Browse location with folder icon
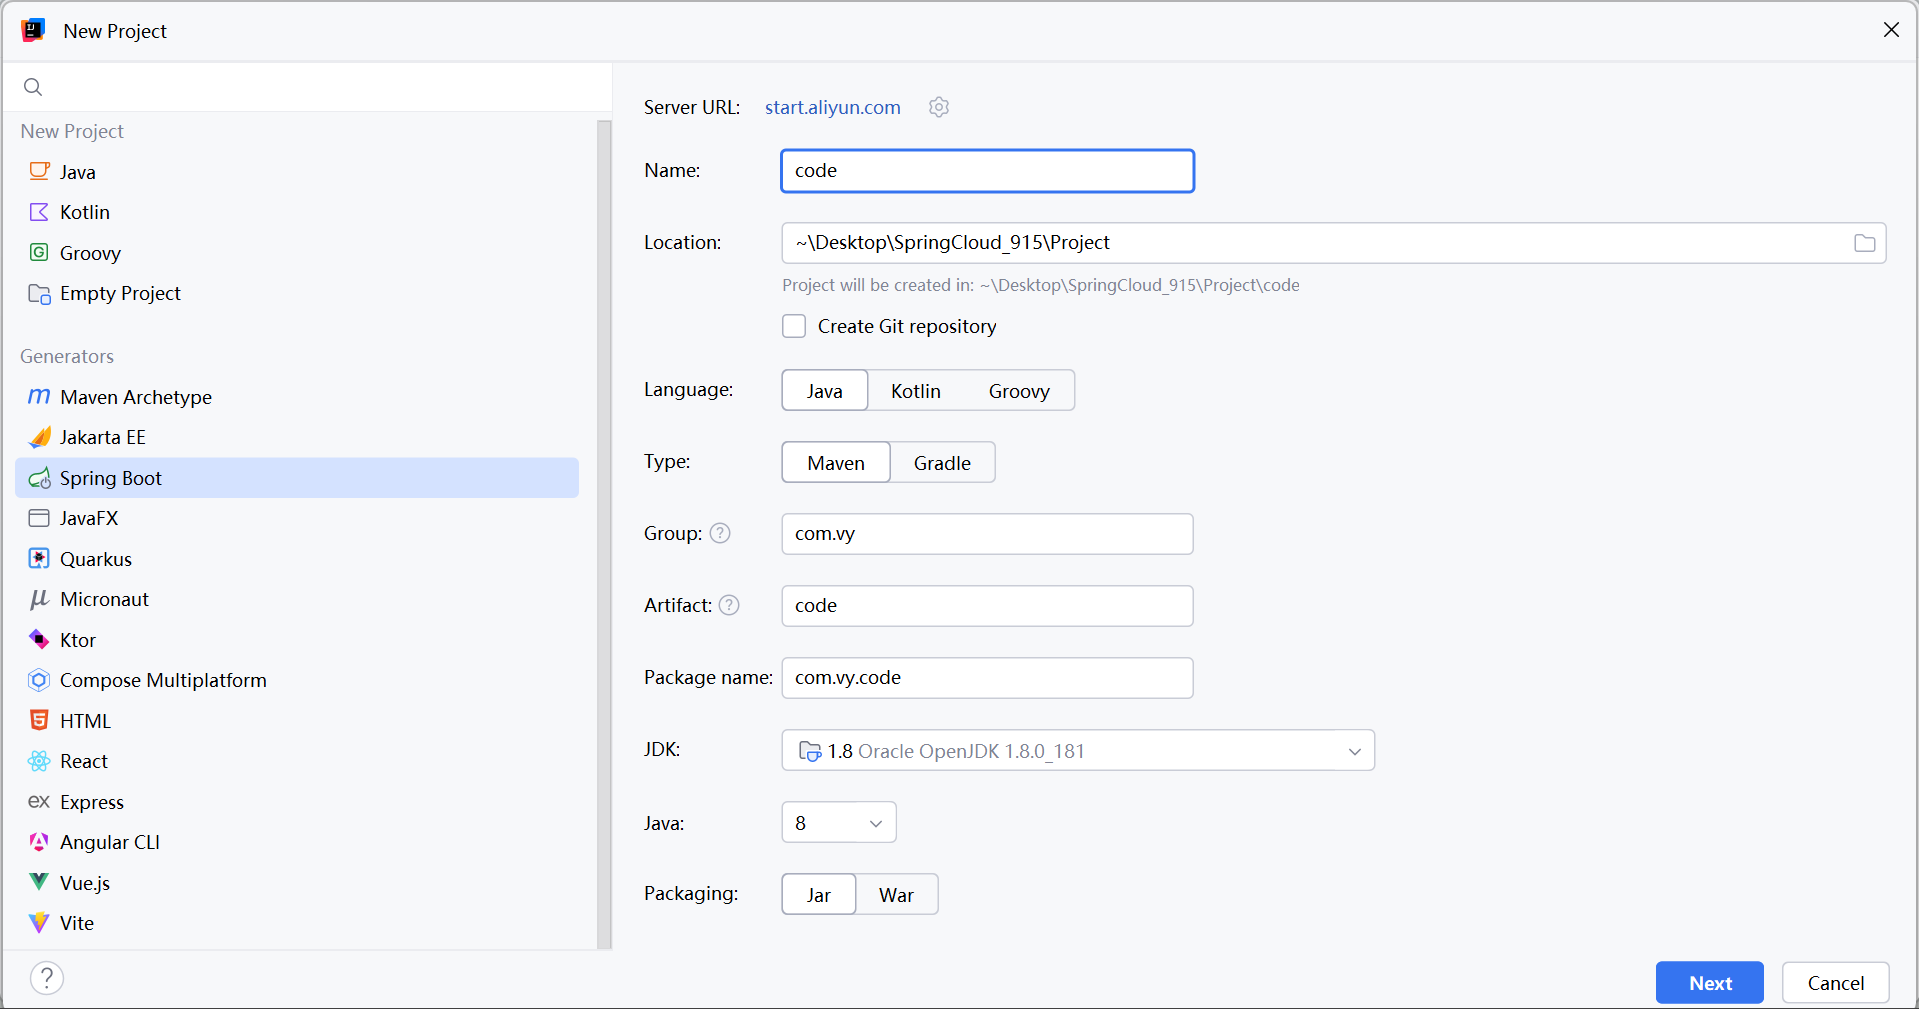The height and width of the screenshot is (1009, 1919). (1864, 243)
